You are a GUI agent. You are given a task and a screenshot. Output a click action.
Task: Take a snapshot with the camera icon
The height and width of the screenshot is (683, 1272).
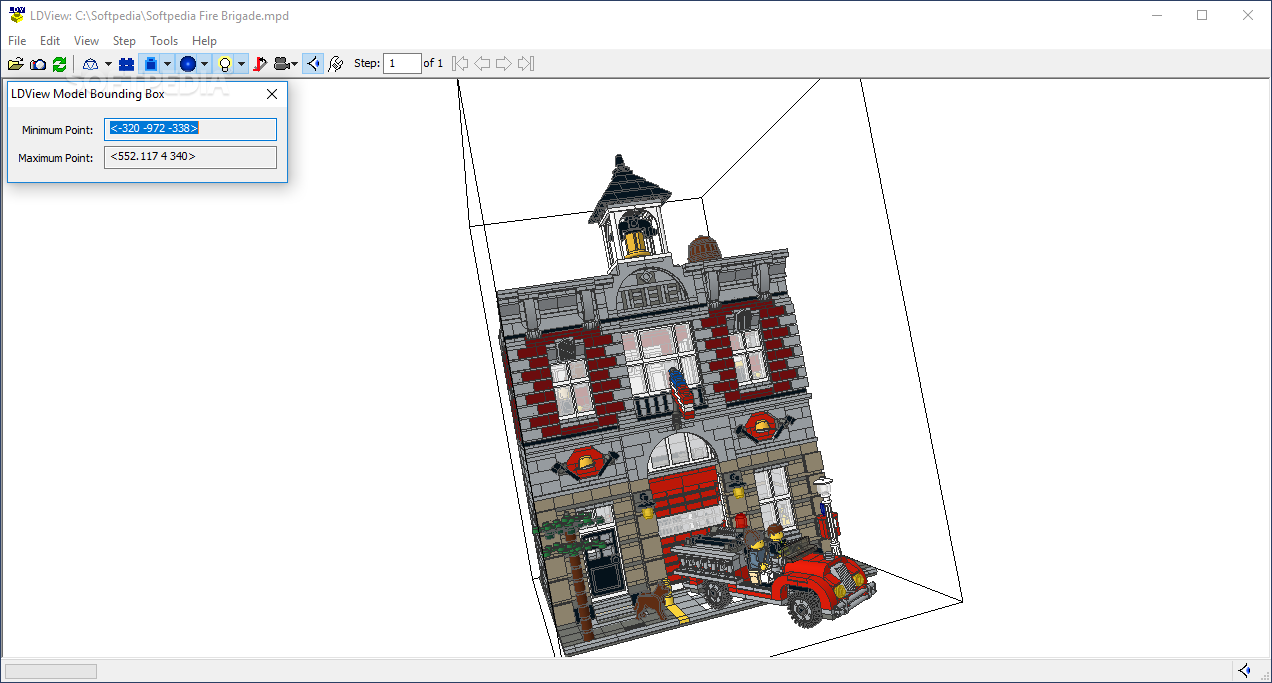[38, 64]
